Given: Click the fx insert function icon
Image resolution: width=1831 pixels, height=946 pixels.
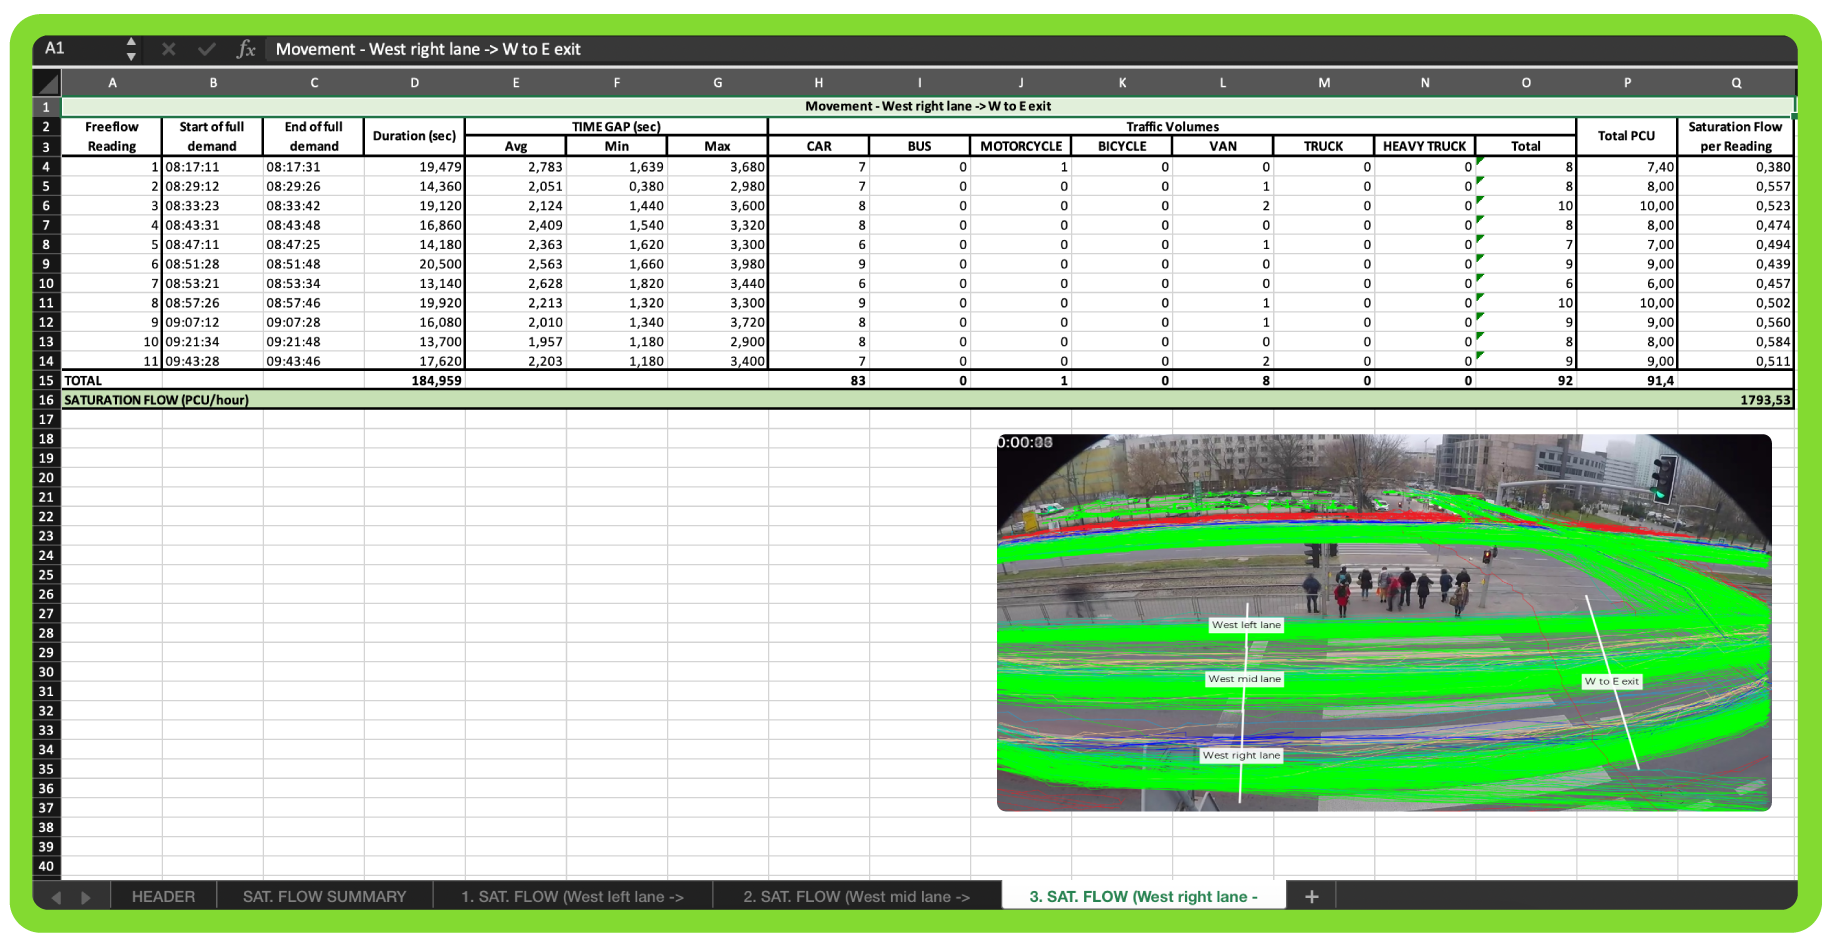Looking at the screenshot, I should tap(246, 49).
